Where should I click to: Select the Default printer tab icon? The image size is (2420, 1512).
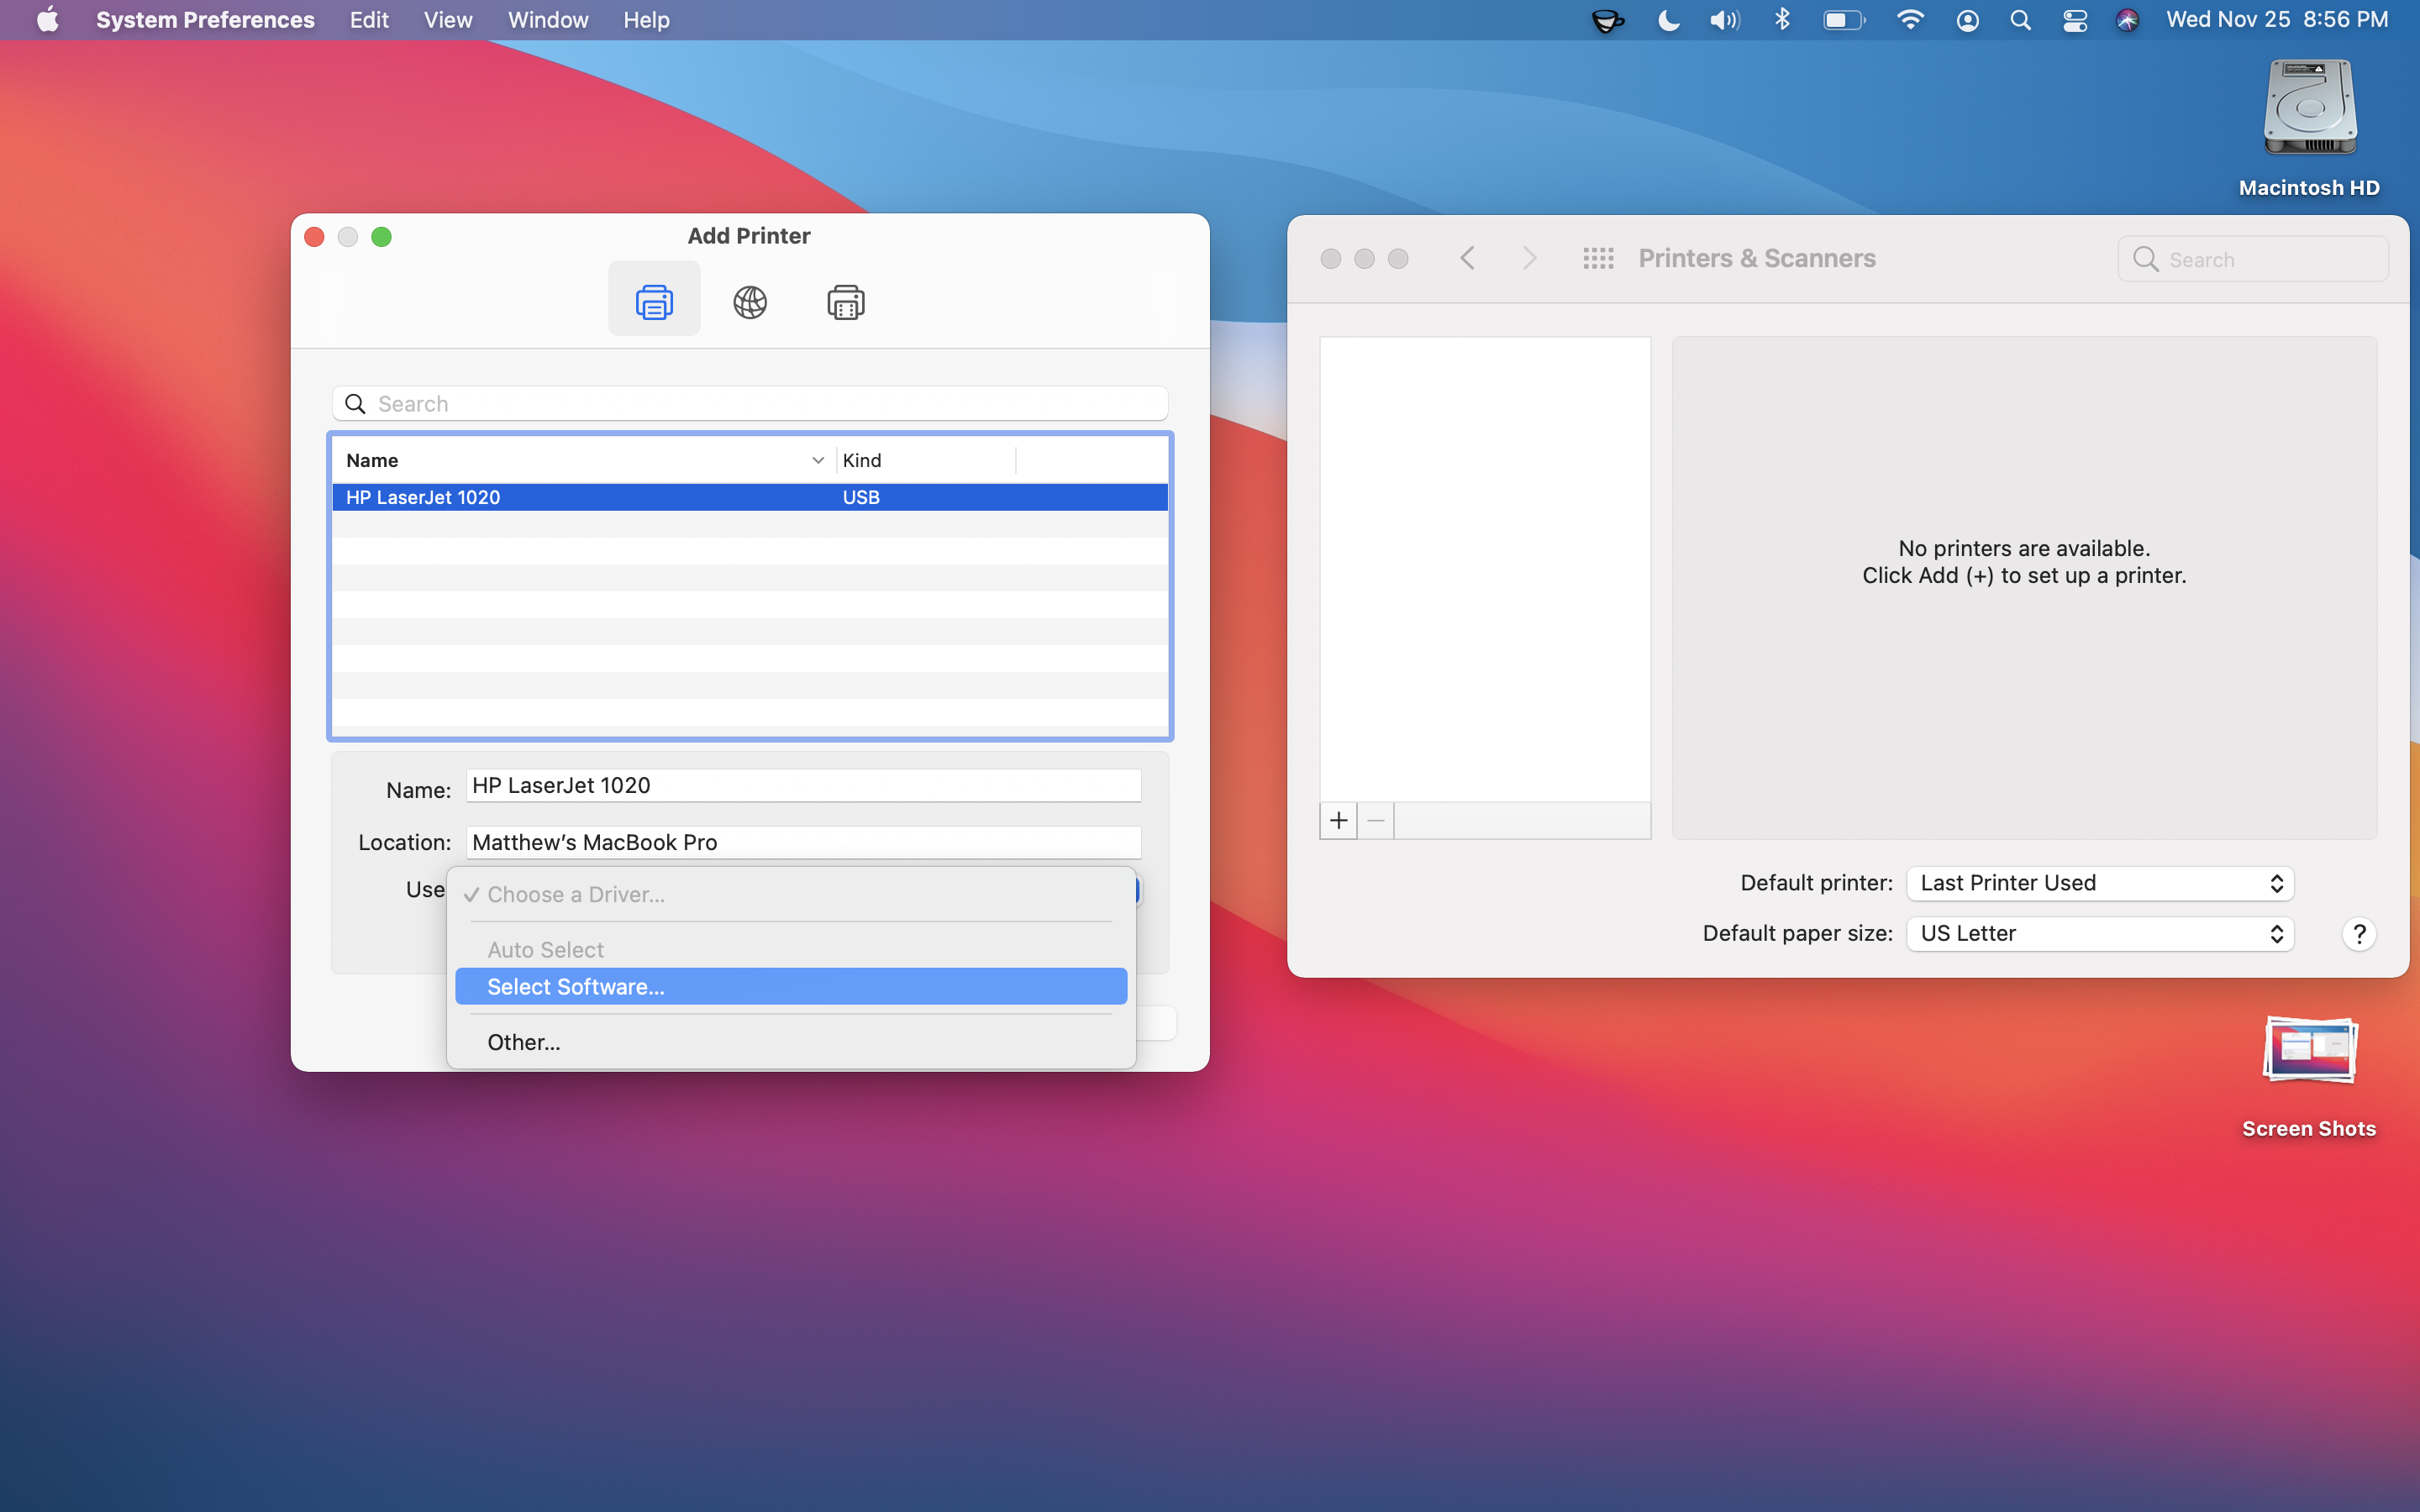[654, 301]
